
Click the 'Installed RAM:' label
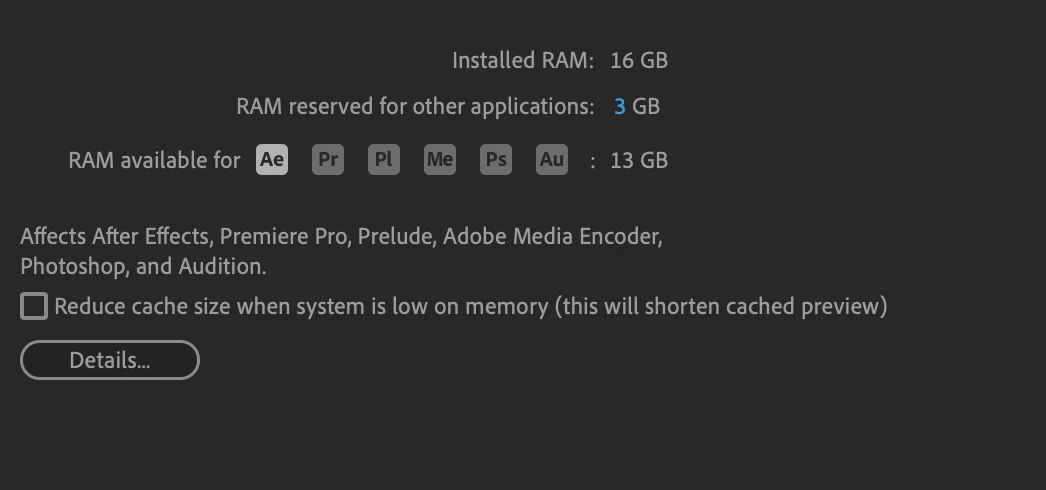click(523, 60)
